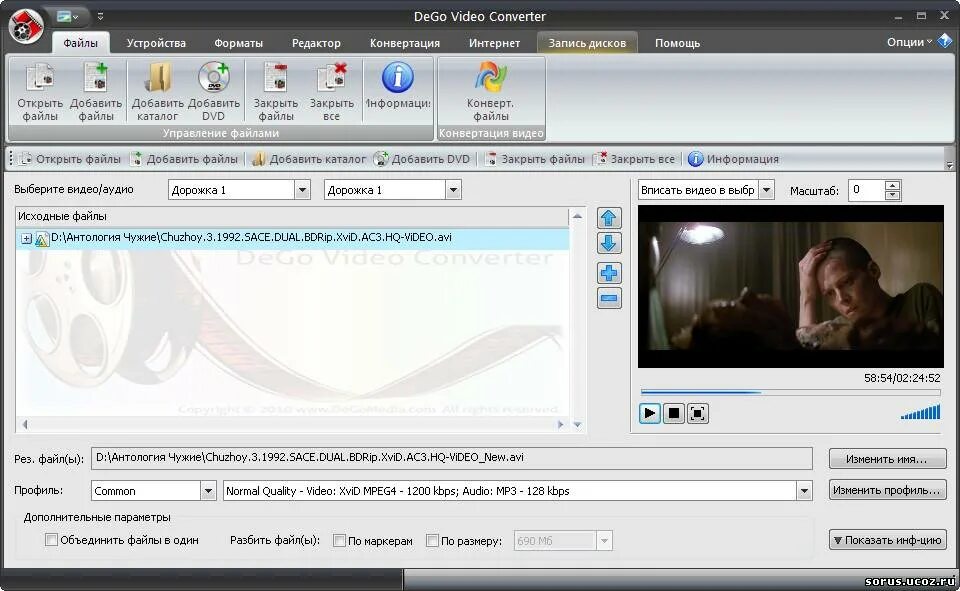Screen dimensions: 960x591
Task: Click the Рез. файл(ы) output path field
Action: [x=452, y=458]
